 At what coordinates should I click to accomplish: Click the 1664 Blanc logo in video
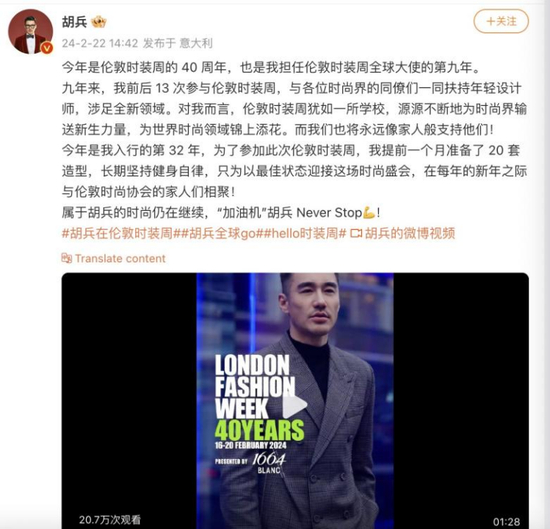[x=269, y=463]
